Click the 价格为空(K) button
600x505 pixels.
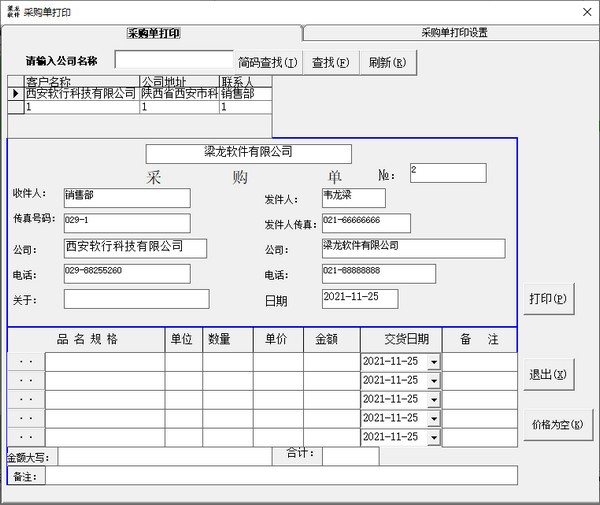[558, 424]
